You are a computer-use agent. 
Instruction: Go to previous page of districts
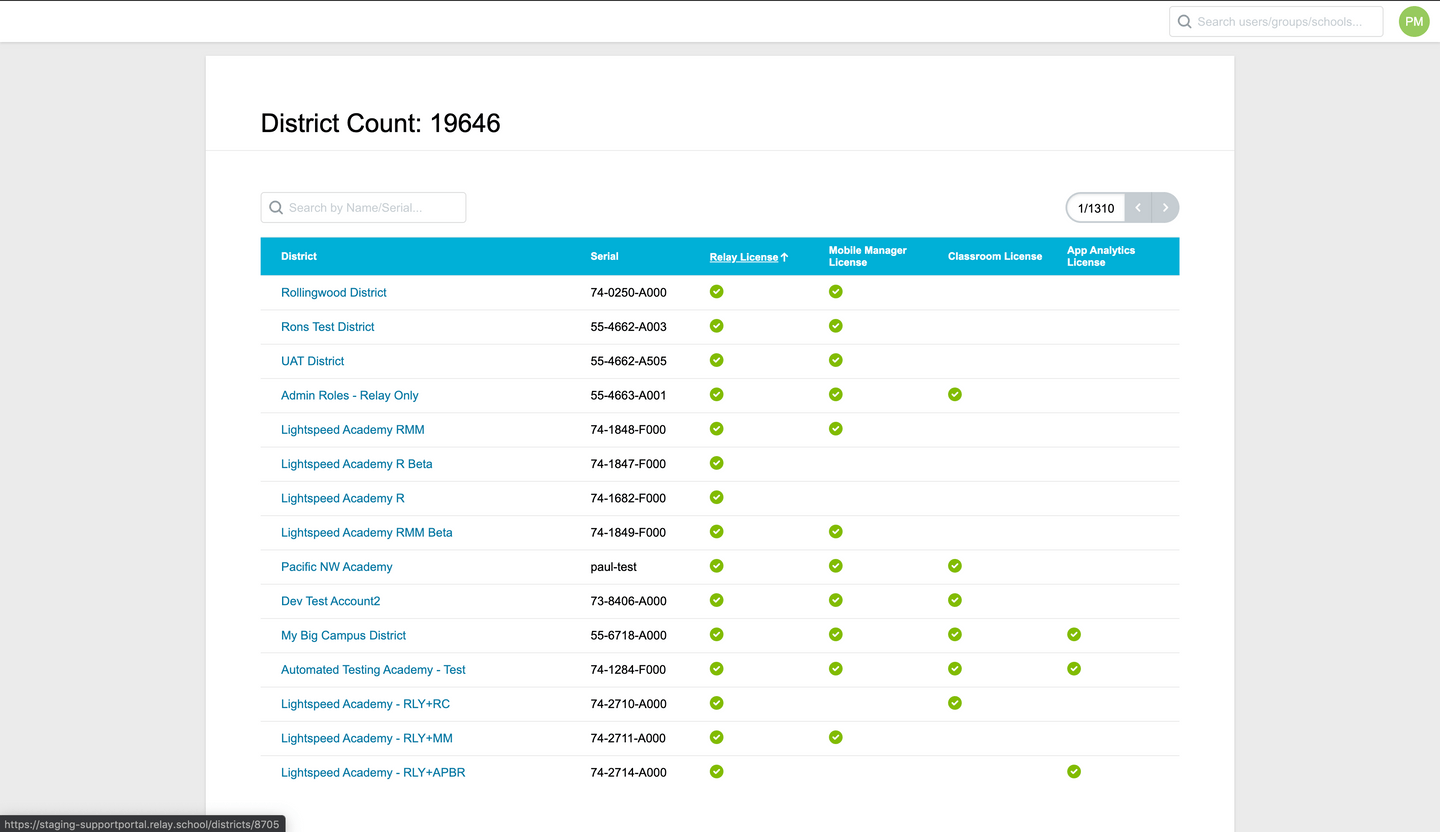pos(1138,208)
